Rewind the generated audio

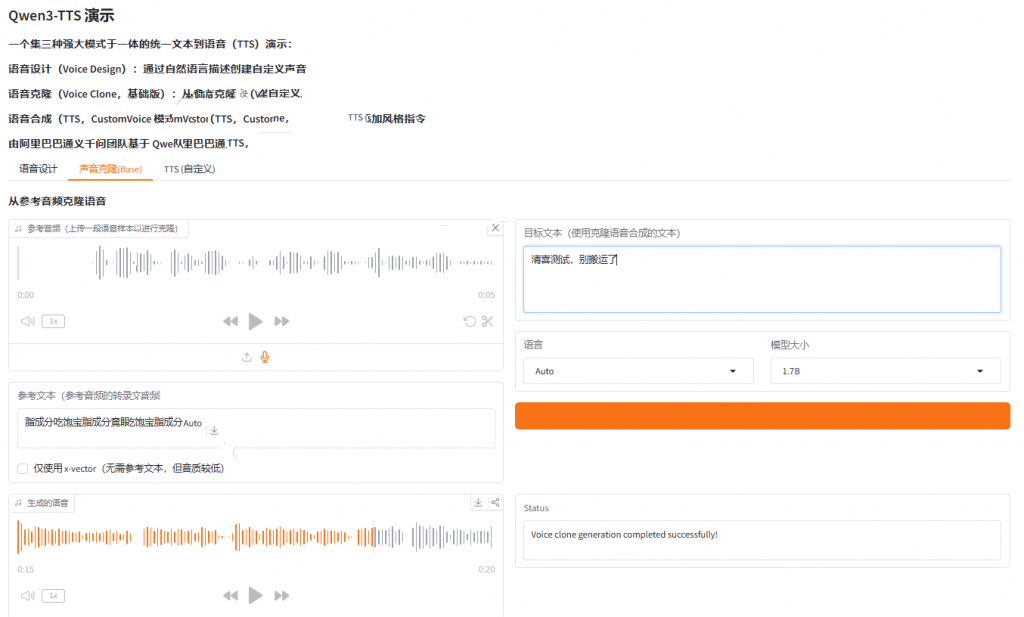point(231,595)
